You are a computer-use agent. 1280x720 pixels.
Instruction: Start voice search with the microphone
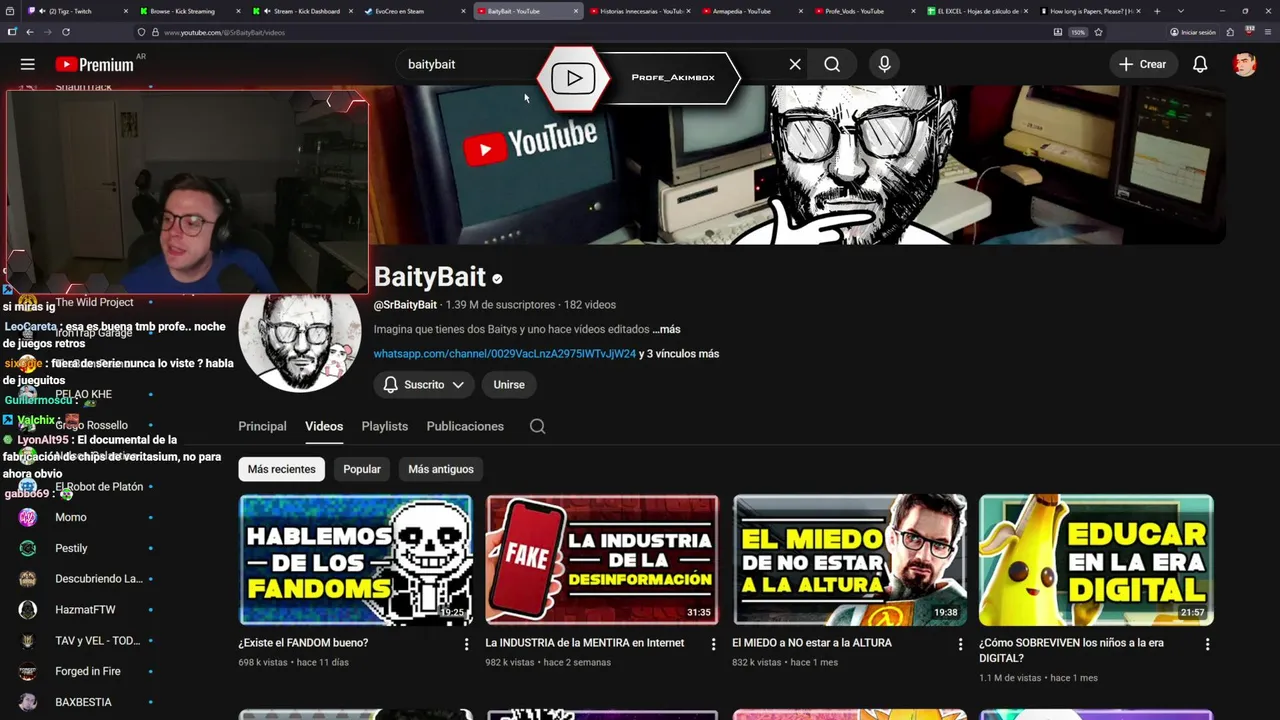tap(884, 64)
